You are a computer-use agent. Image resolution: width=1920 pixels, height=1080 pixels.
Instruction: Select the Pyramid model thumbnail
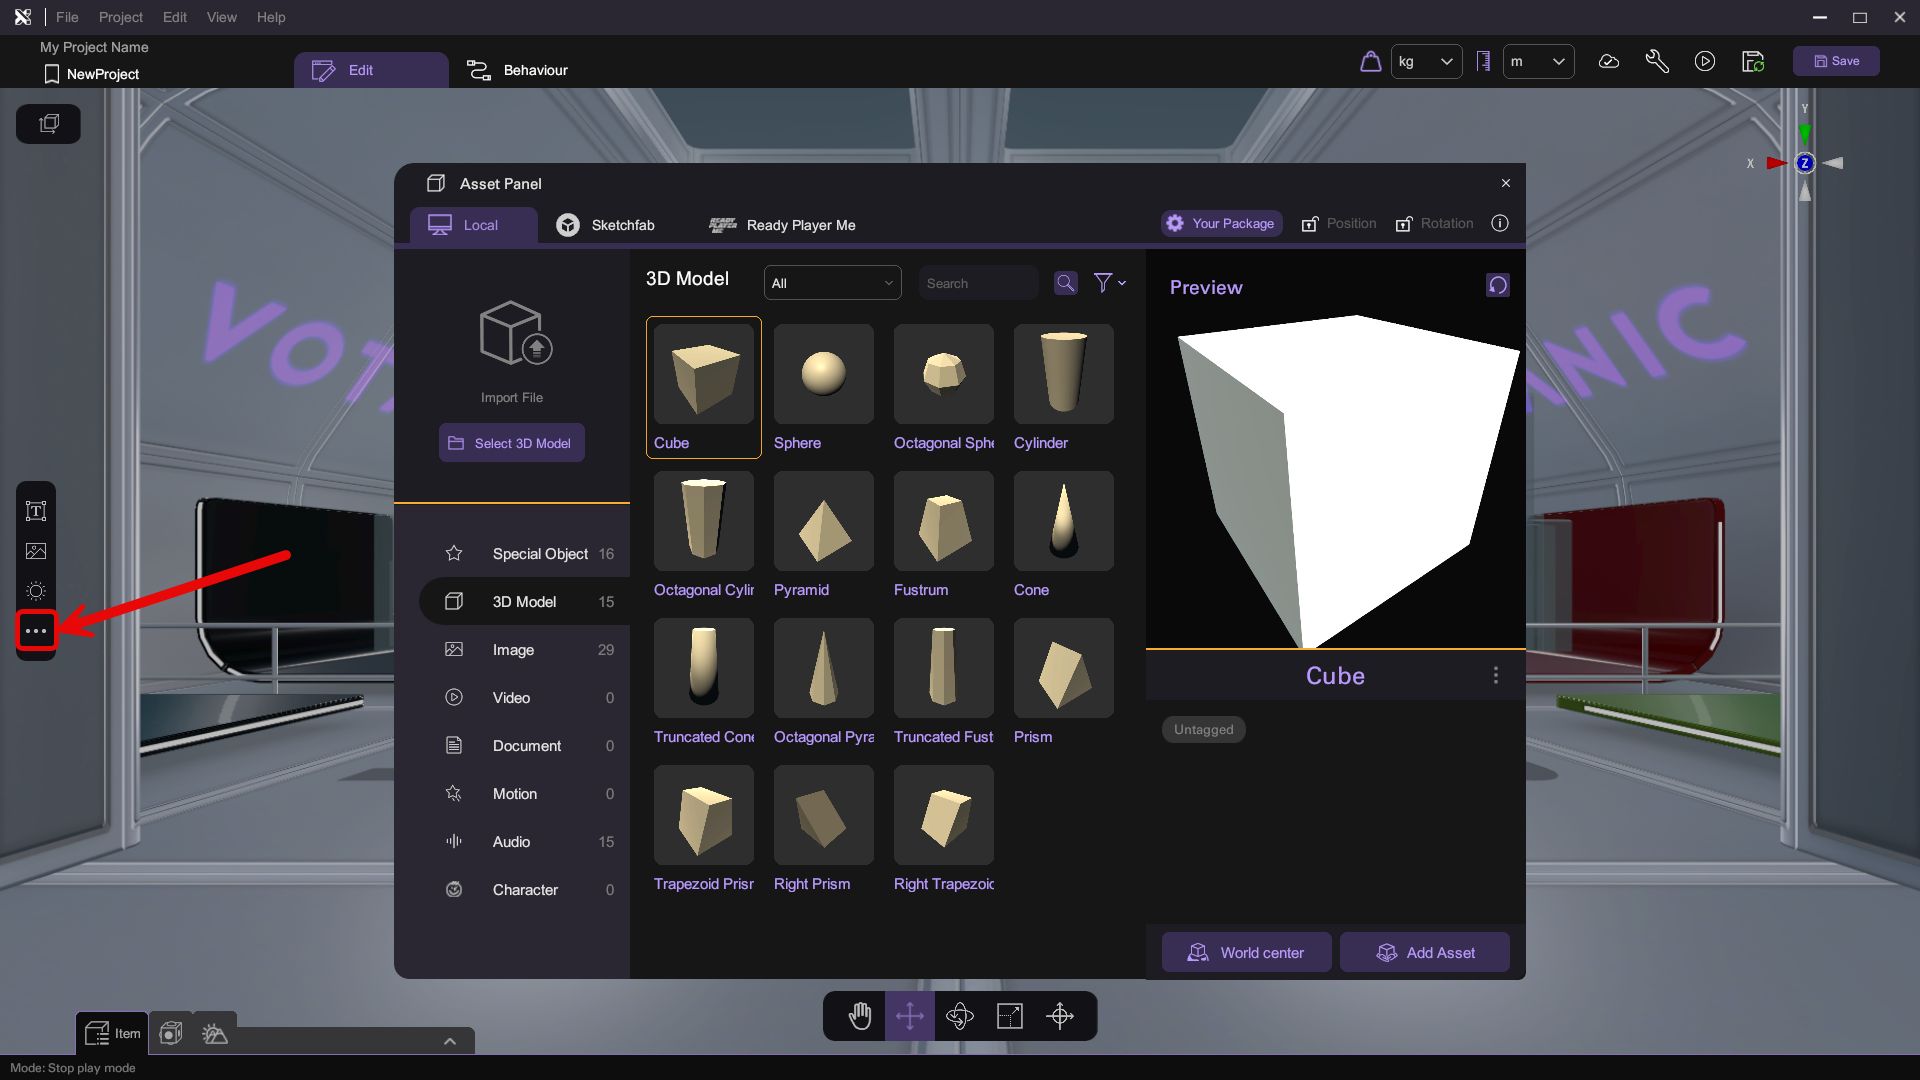823,522
